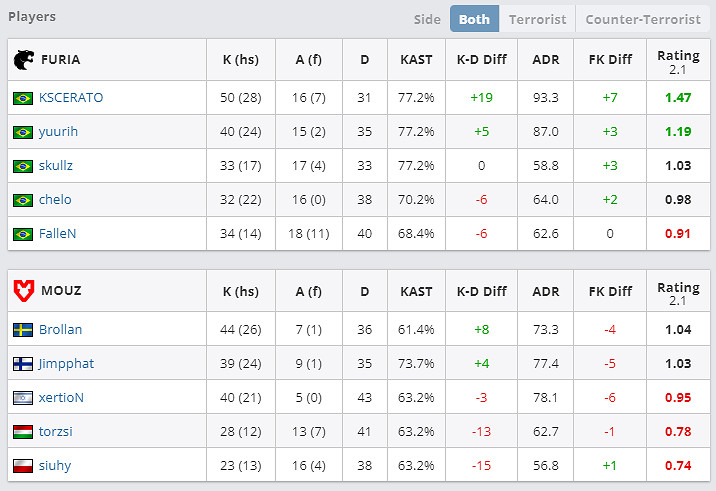Click the MOUZ heart team logo
This screenshot has height=491, width=716.
[22, 292]
